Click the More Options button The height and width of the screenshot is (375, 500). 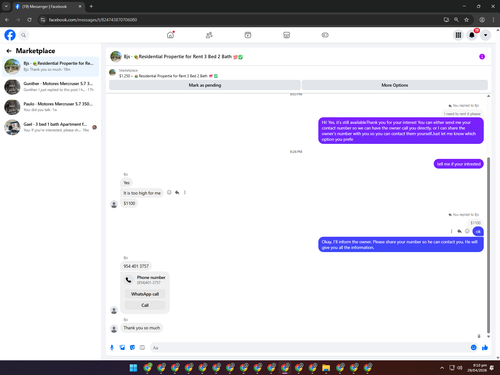[395, 85]
